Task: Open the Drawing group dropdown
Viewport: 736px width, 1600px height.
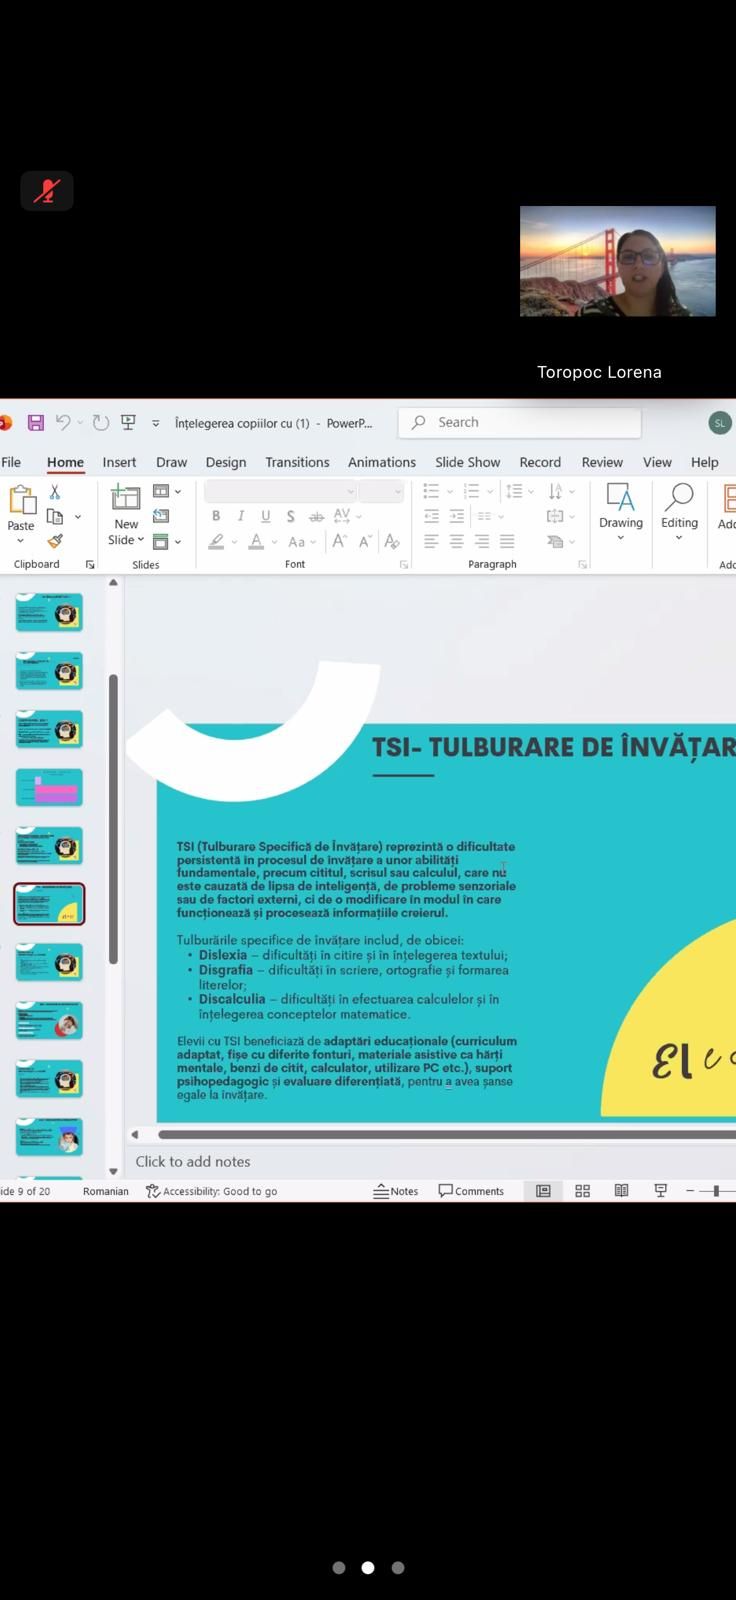Action: (x=620, y=538)
